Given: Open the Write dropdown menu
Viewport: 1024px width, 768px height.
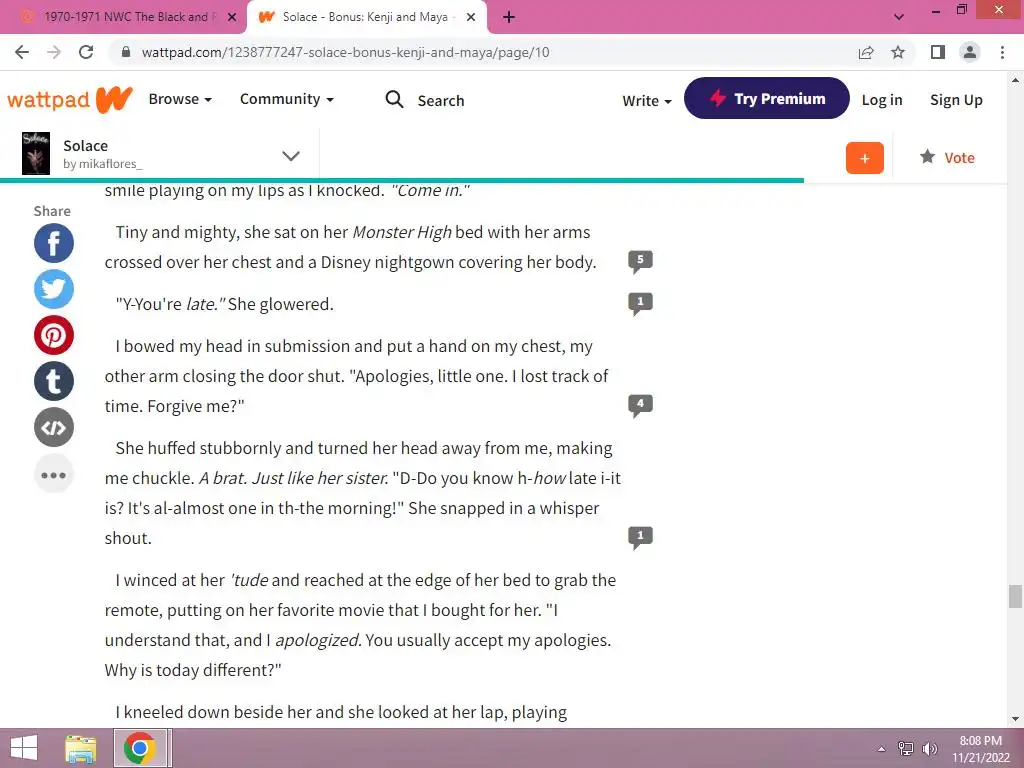Looking at the screenshot, I should pos(647,101).
